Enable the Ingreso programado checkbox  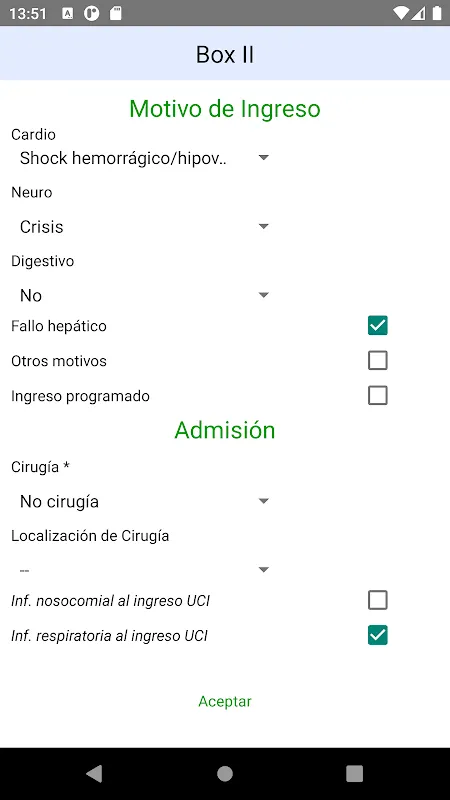click(378, 395)
